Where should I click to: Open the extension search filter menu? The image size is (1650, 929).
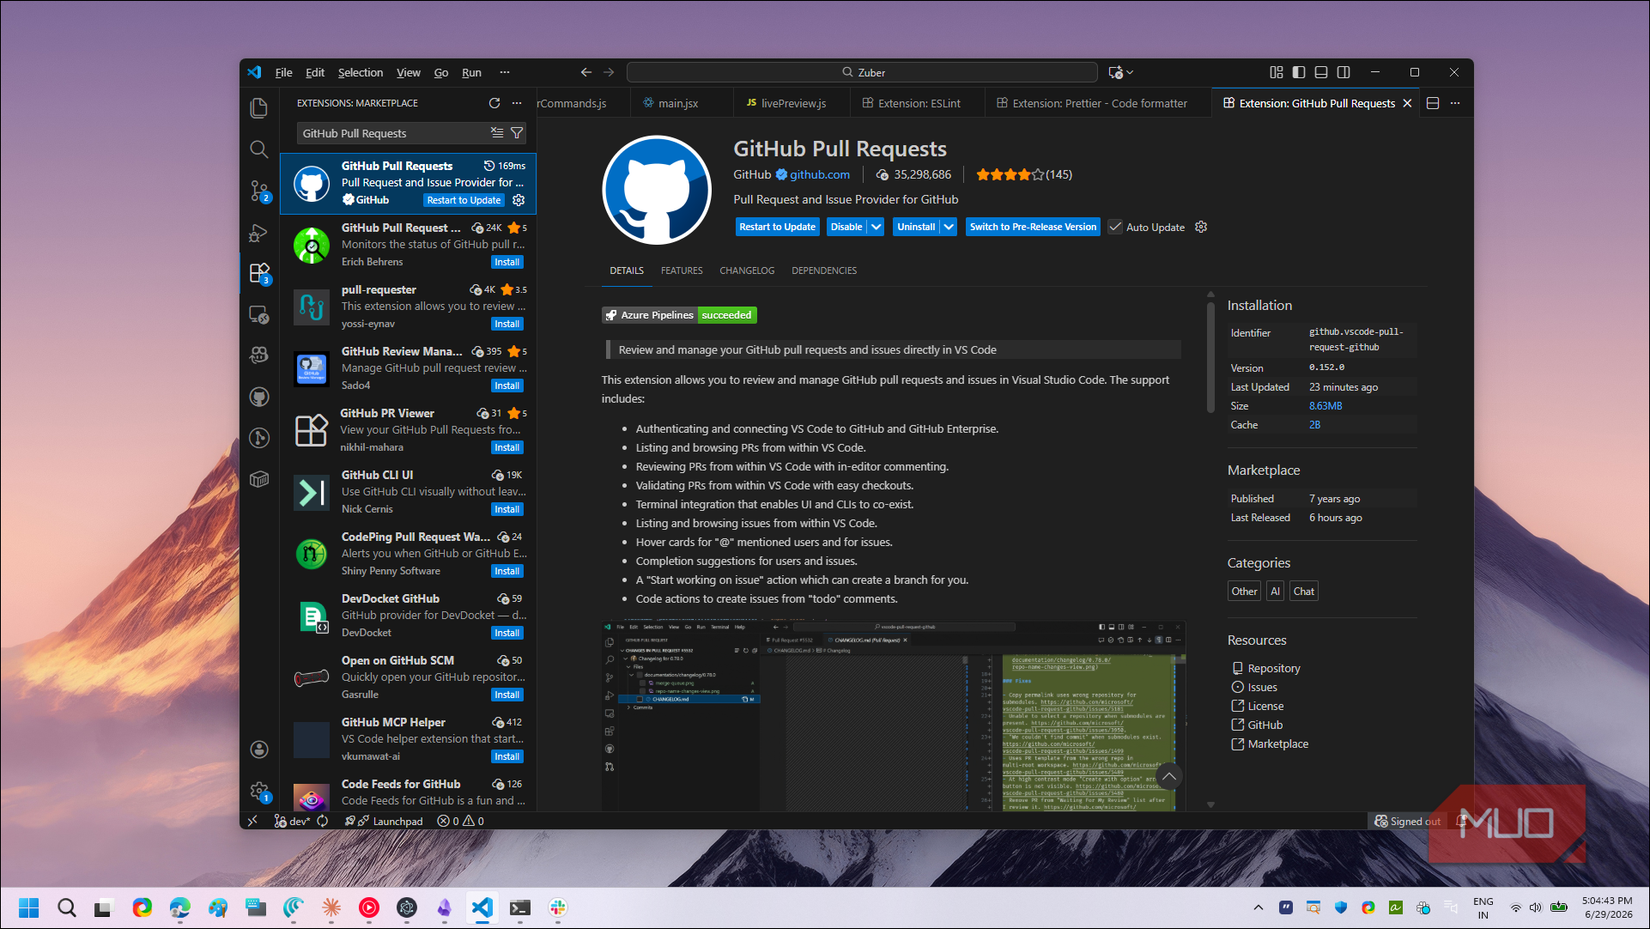point(517,133)
